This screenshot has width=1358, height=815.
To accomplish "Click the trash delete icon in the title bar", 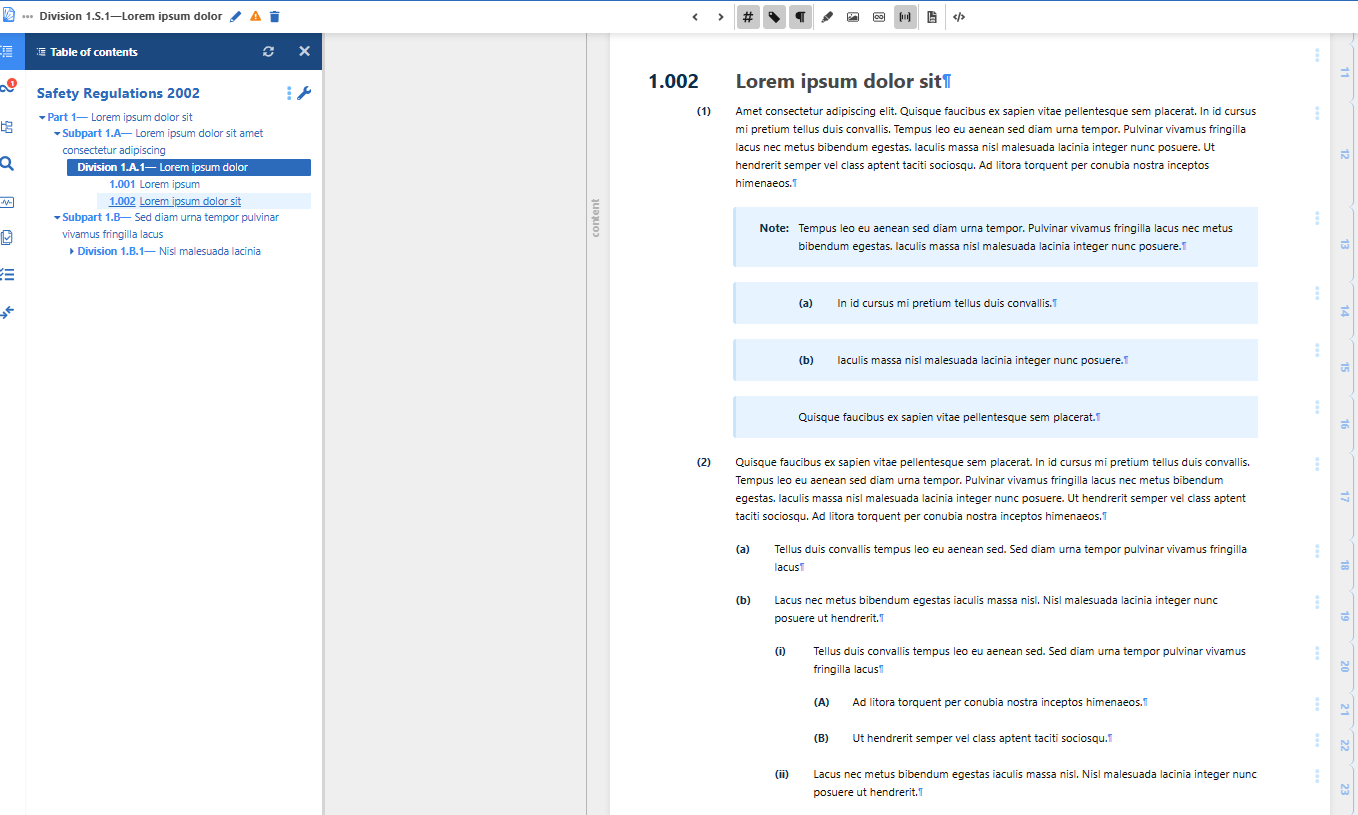I will (x=275, y=17).
